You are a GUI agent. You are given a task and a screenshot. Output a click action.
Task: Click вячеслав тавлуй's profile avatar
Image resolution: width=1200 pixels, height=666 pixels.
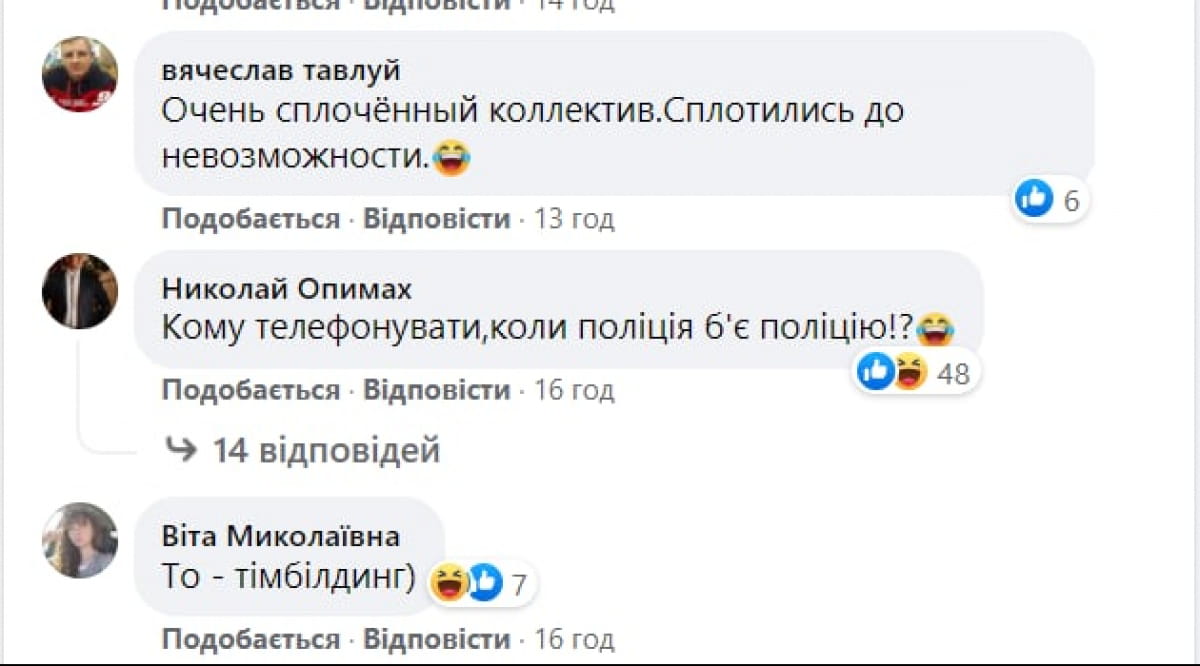click(80, 74)
